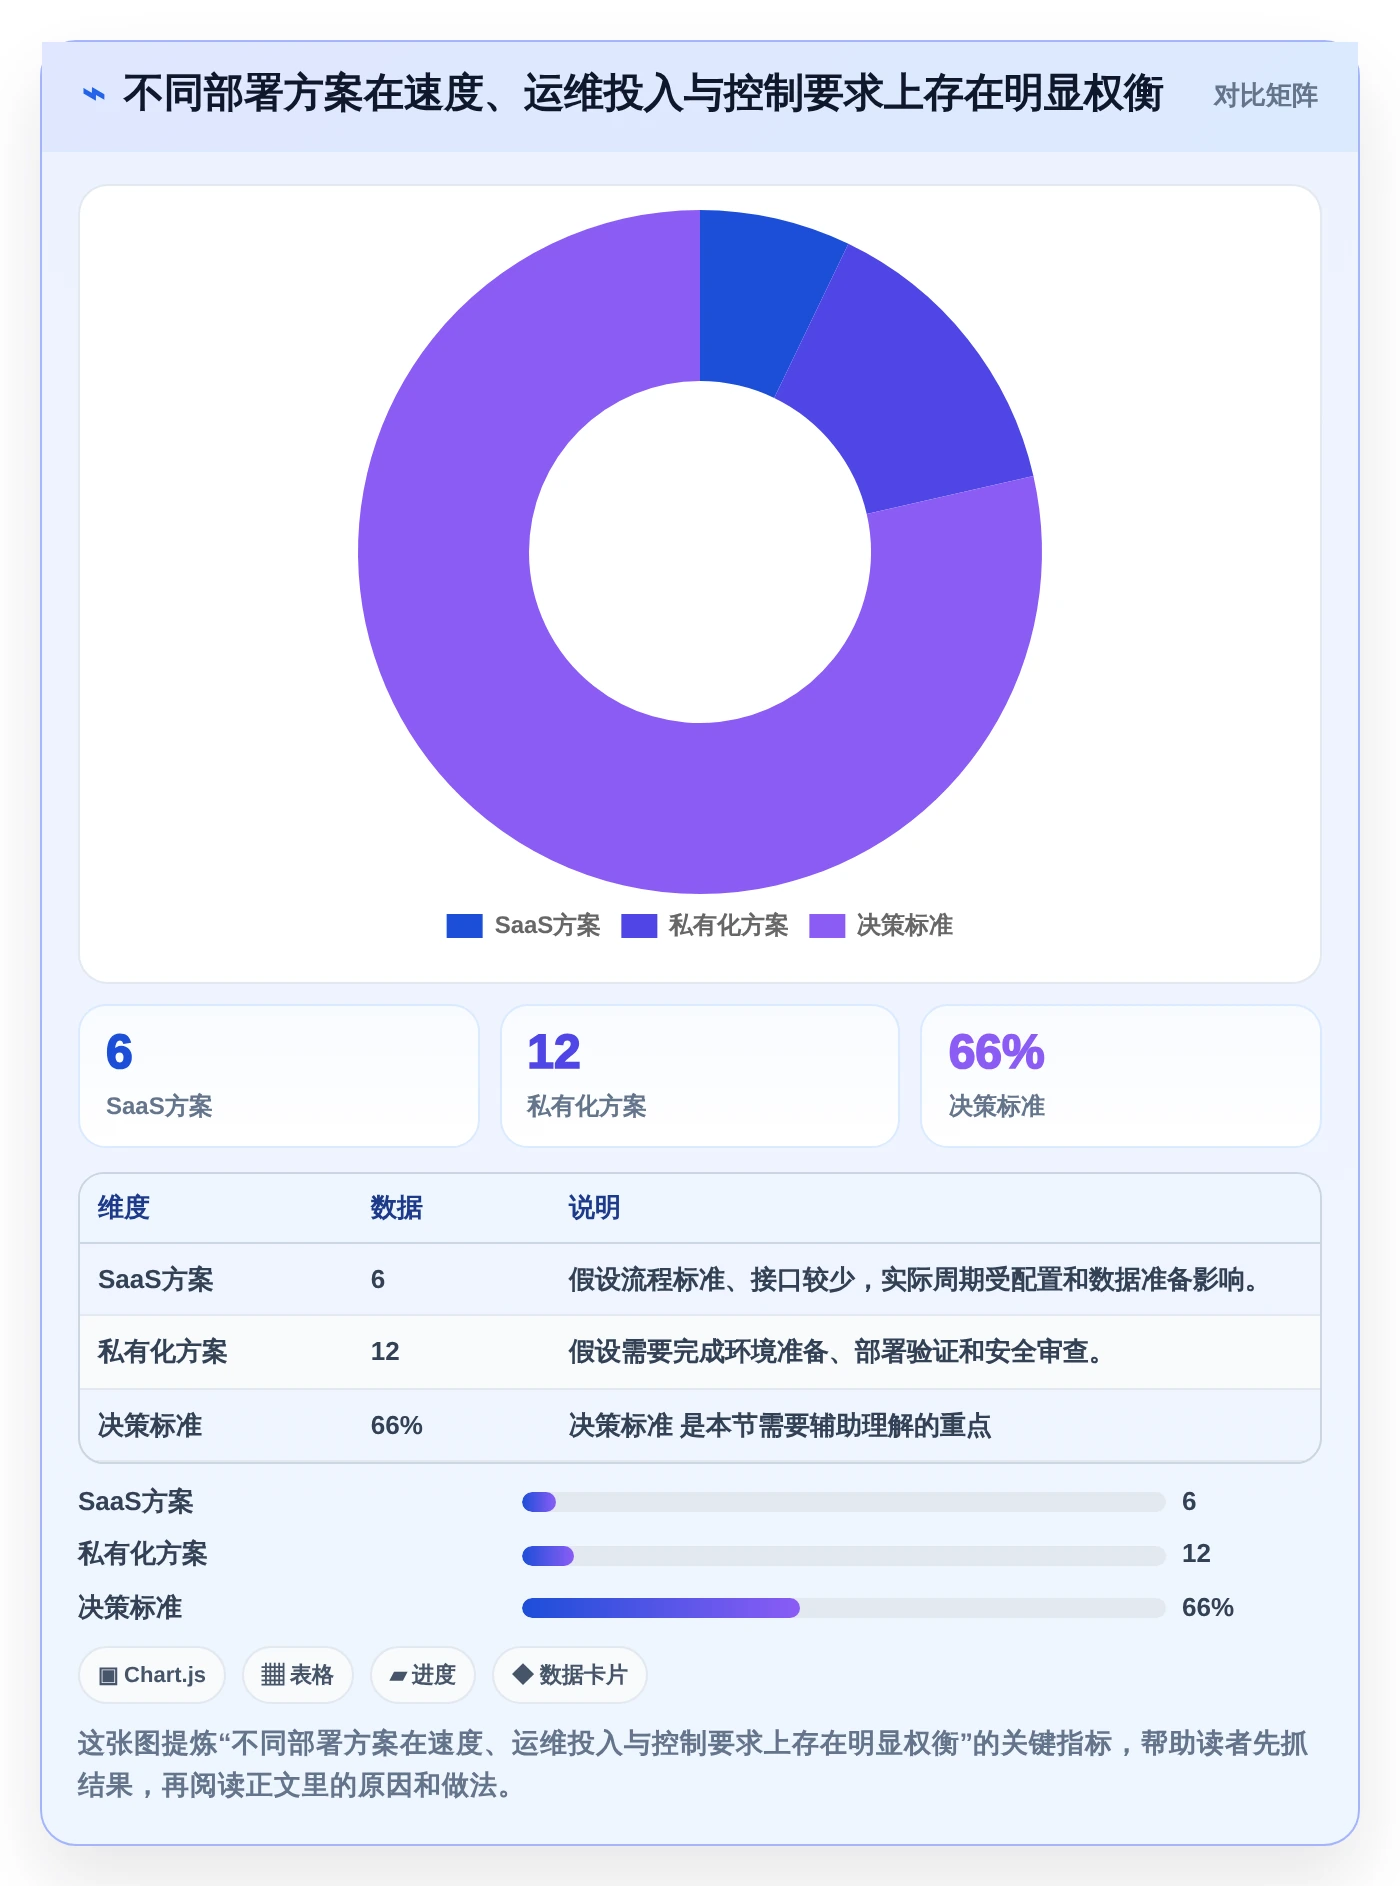
Task: Click the 维度 column header
Action: [x=124, y=1208]
